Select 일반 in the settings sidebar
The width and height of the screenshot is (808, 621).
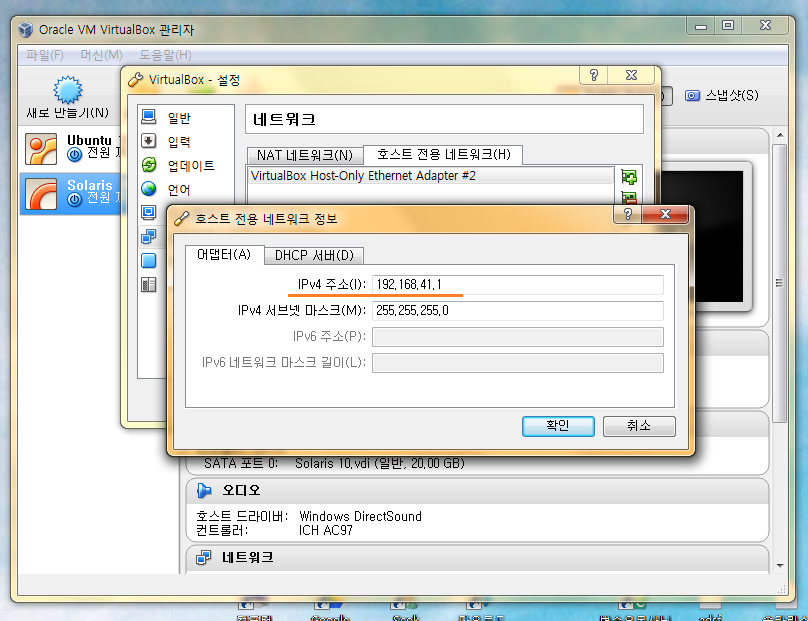click(x=179, y=118)
